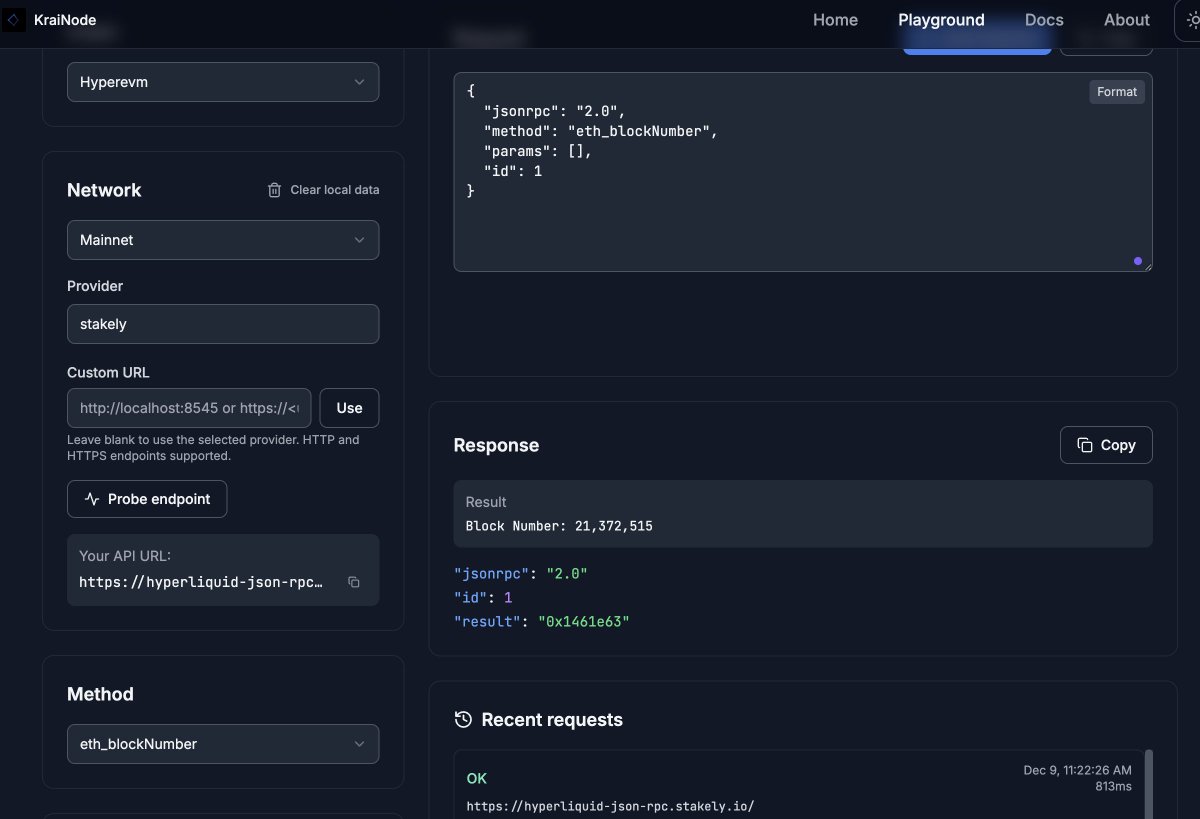Click the "jsonrpc": "2.0" response line
Viewport: 1200px width, 819px height.
pos(521,574)
